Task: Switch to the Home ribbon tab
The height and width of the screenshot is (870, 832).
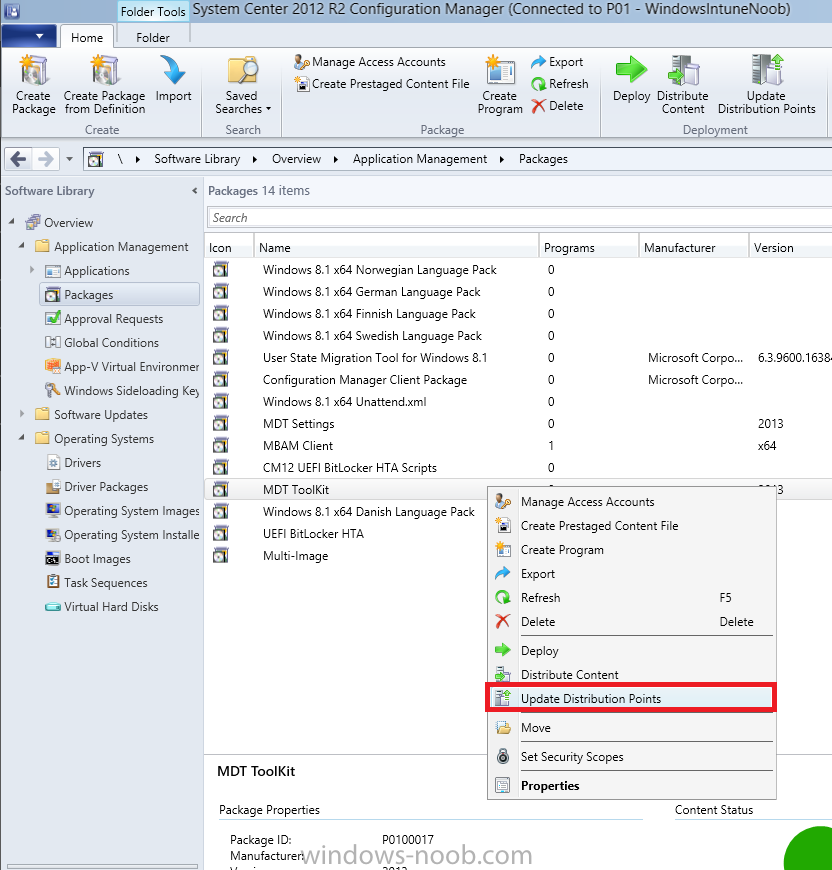Action: tap(87, 37)
